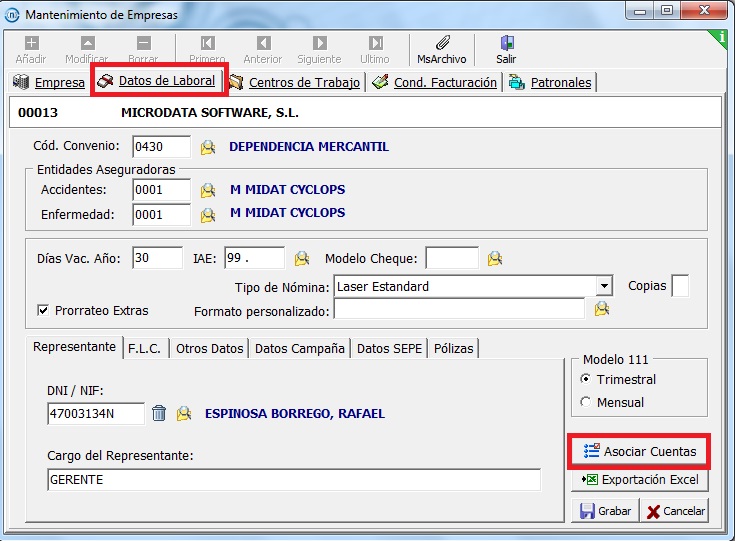Open lookup for Formato personalizado
This screenshot has height=541, width=735.
coord(602,309)
